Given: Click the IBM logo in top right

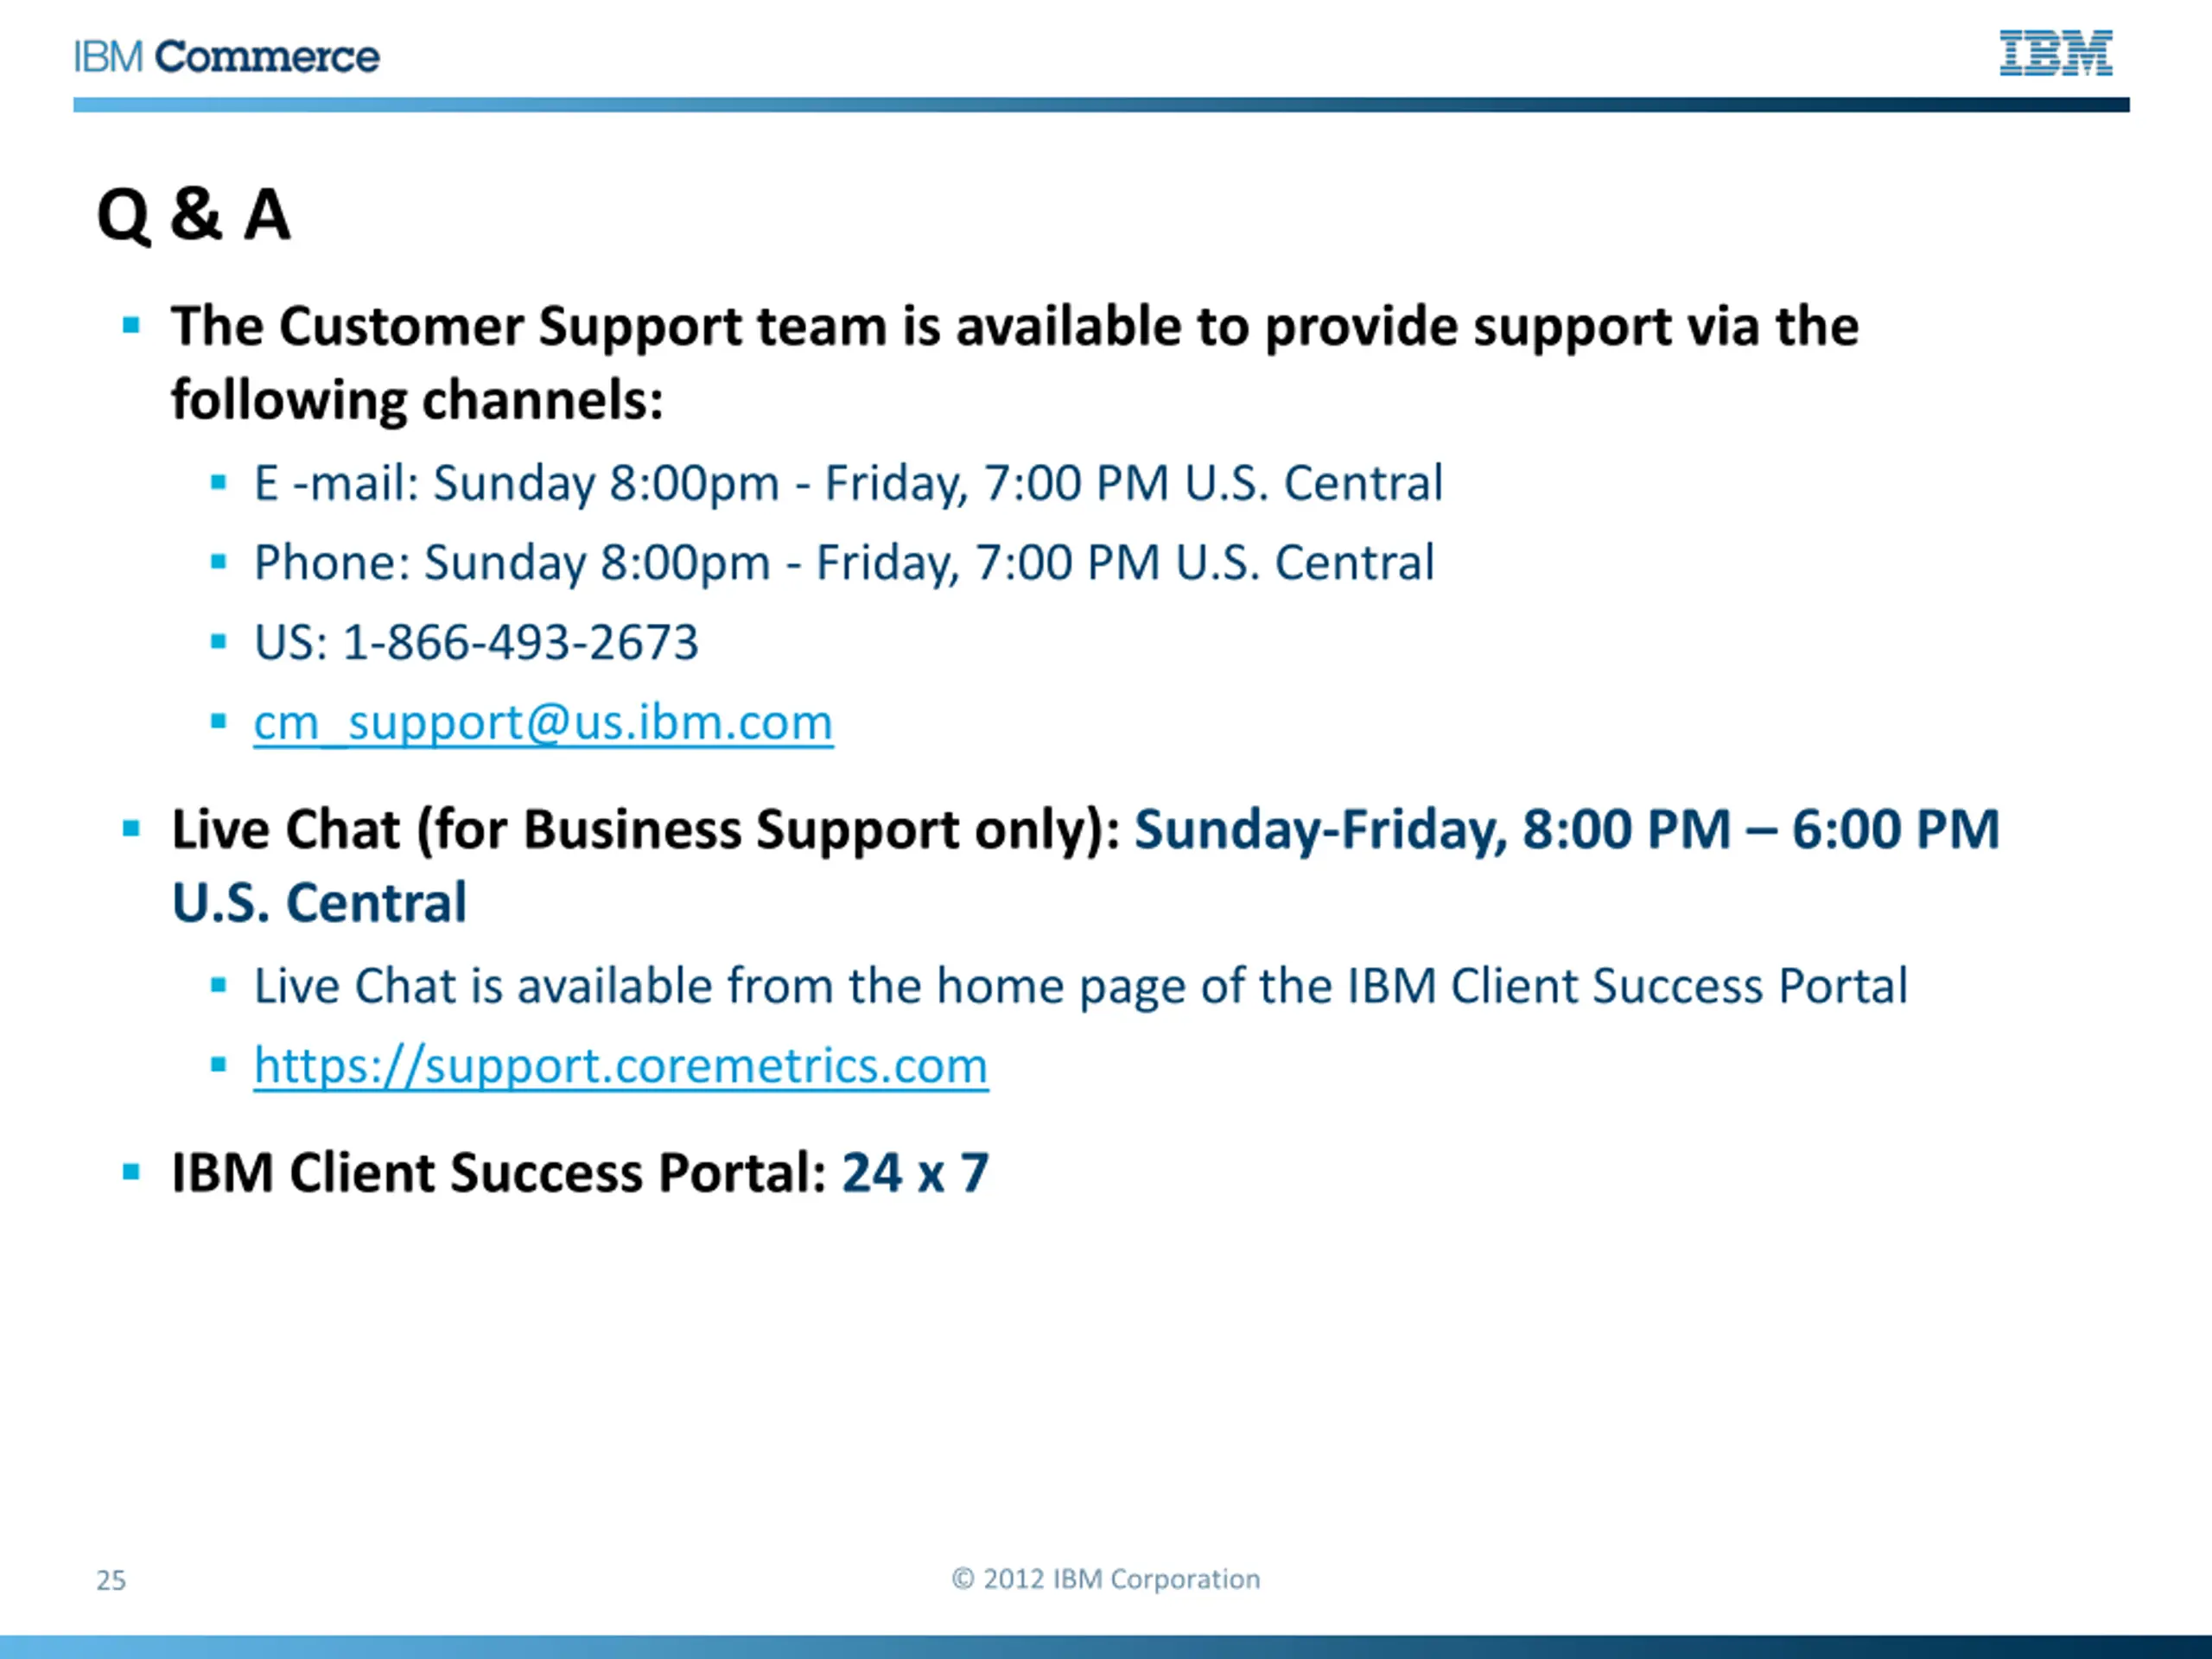Looking at the screenshot, I should (x=2056, y=53).
